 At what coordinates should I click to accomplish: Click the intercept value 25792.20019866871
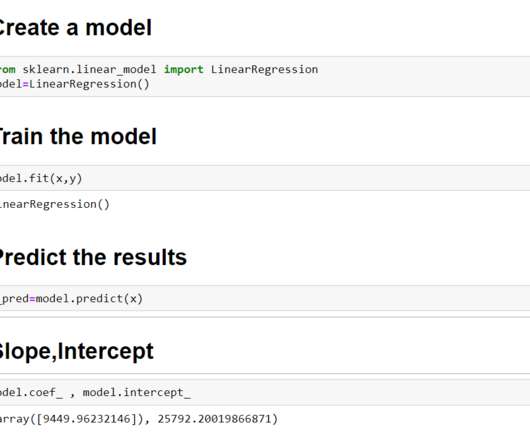(x=214, y=419)
